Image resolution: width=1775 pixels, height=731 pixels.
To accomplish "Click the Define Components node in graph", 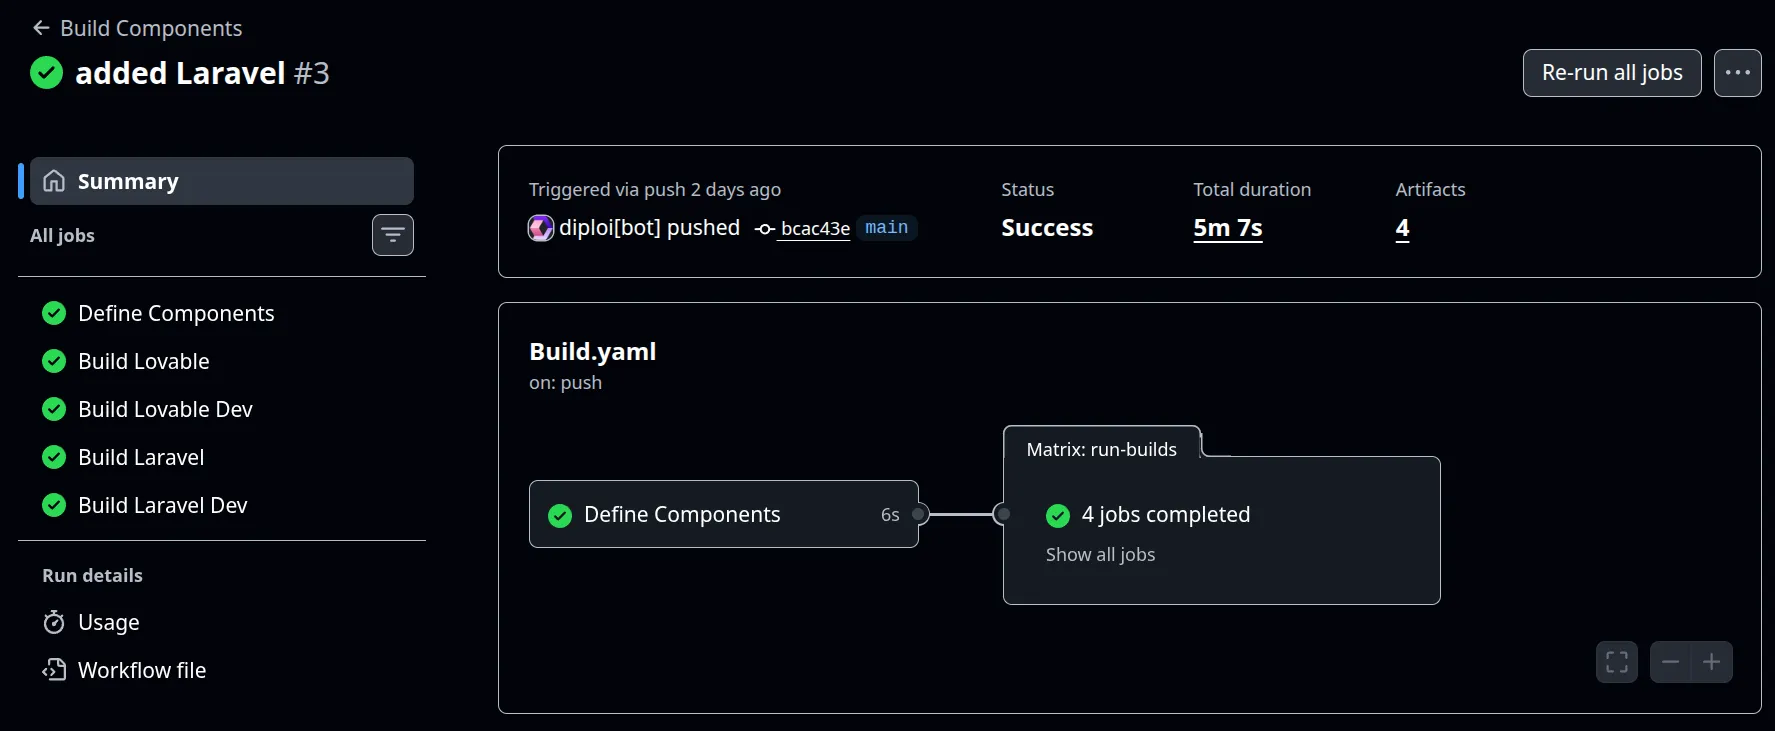I will point(724,514).
